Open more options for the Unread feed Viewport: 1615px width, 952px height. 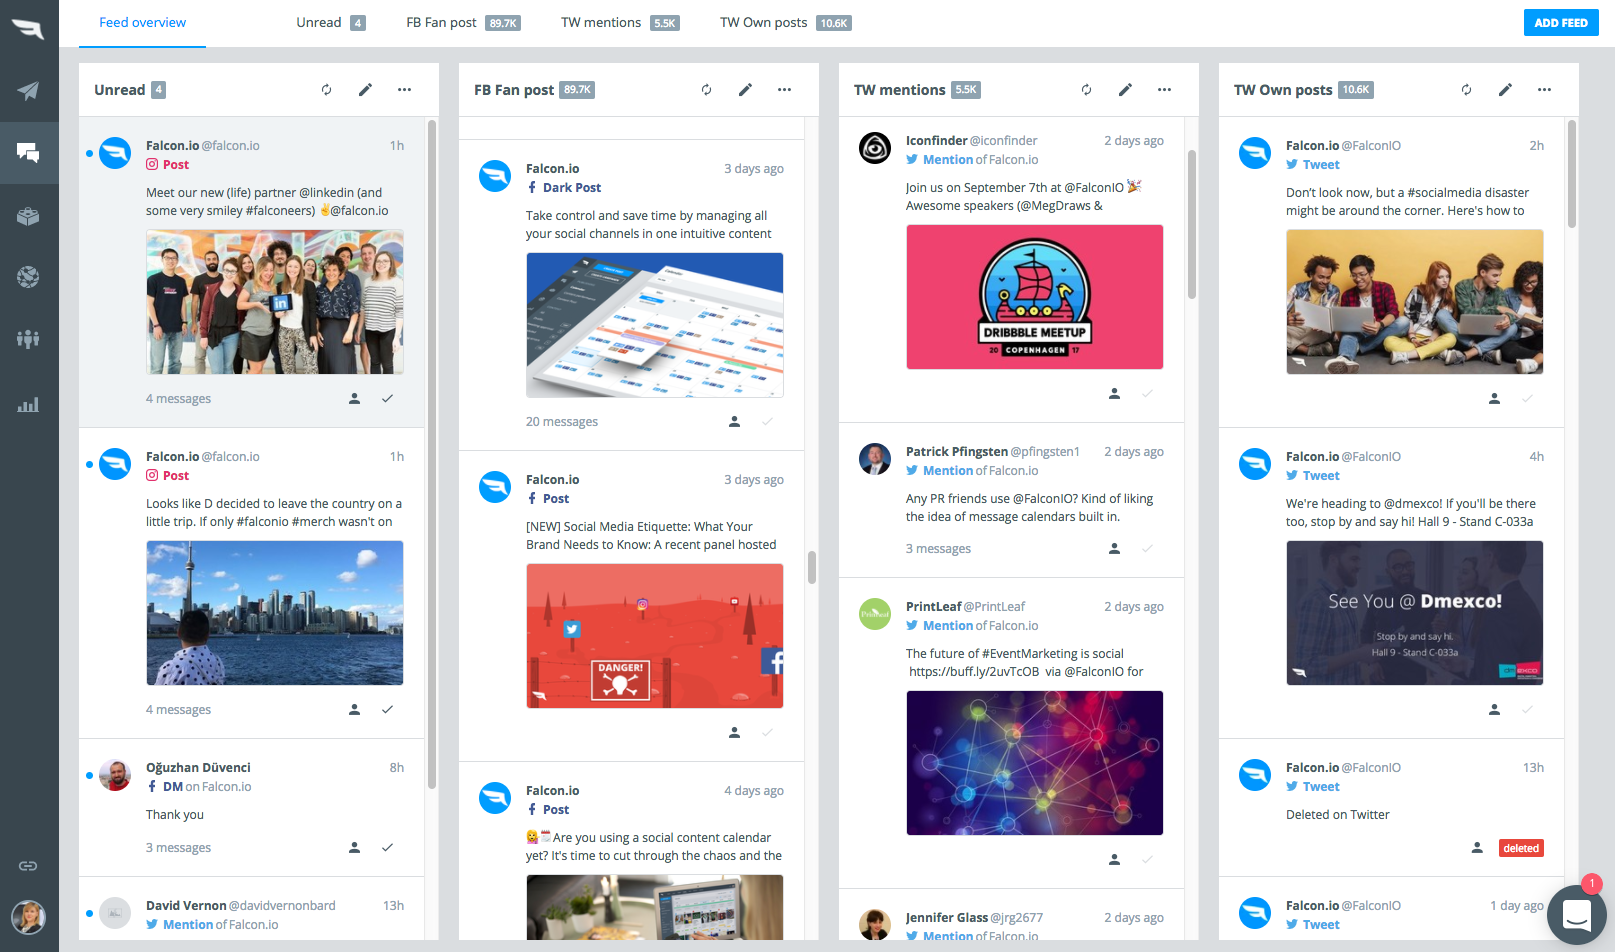tap(404, 90)
